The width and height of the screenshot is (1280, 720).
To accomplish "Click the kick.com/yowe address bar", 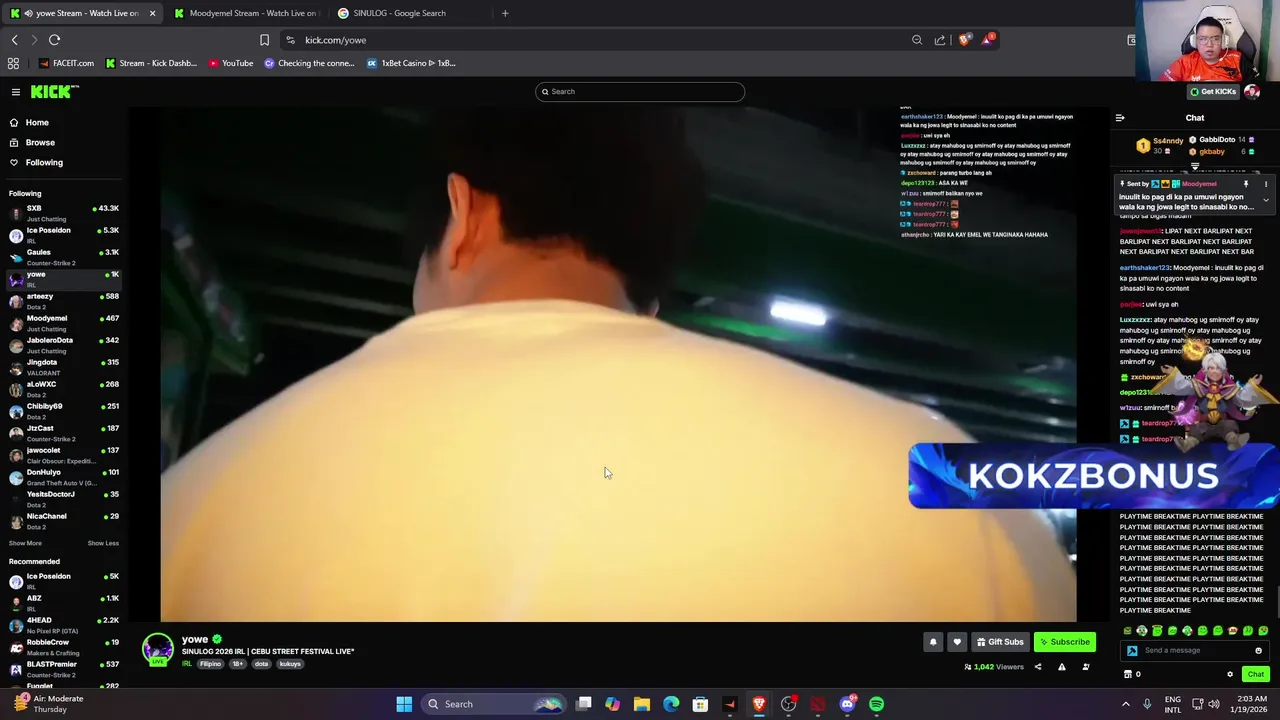I will tap(600, 40).
